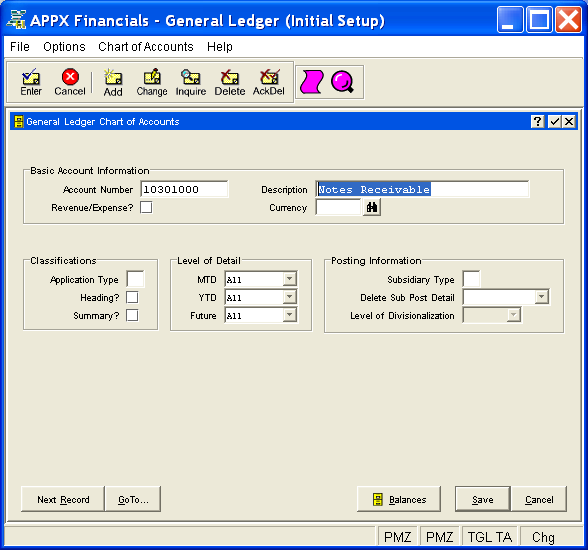Click the Subsidiary Type input box
588x550 pixels.
click(x=471, y=279)
